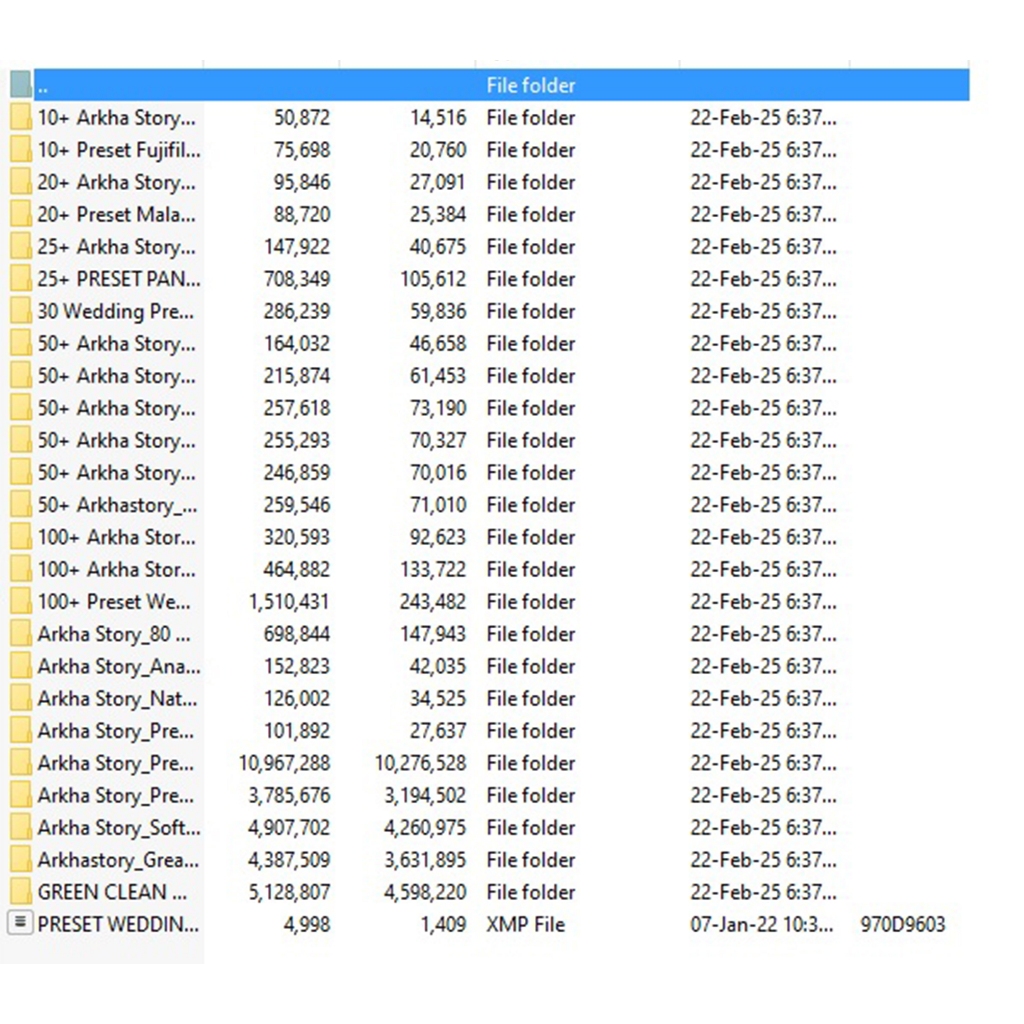Click the packed size value 40,675
Image resolution: width=1024 pixels, height=1024 pixels.
pos(438,247)
